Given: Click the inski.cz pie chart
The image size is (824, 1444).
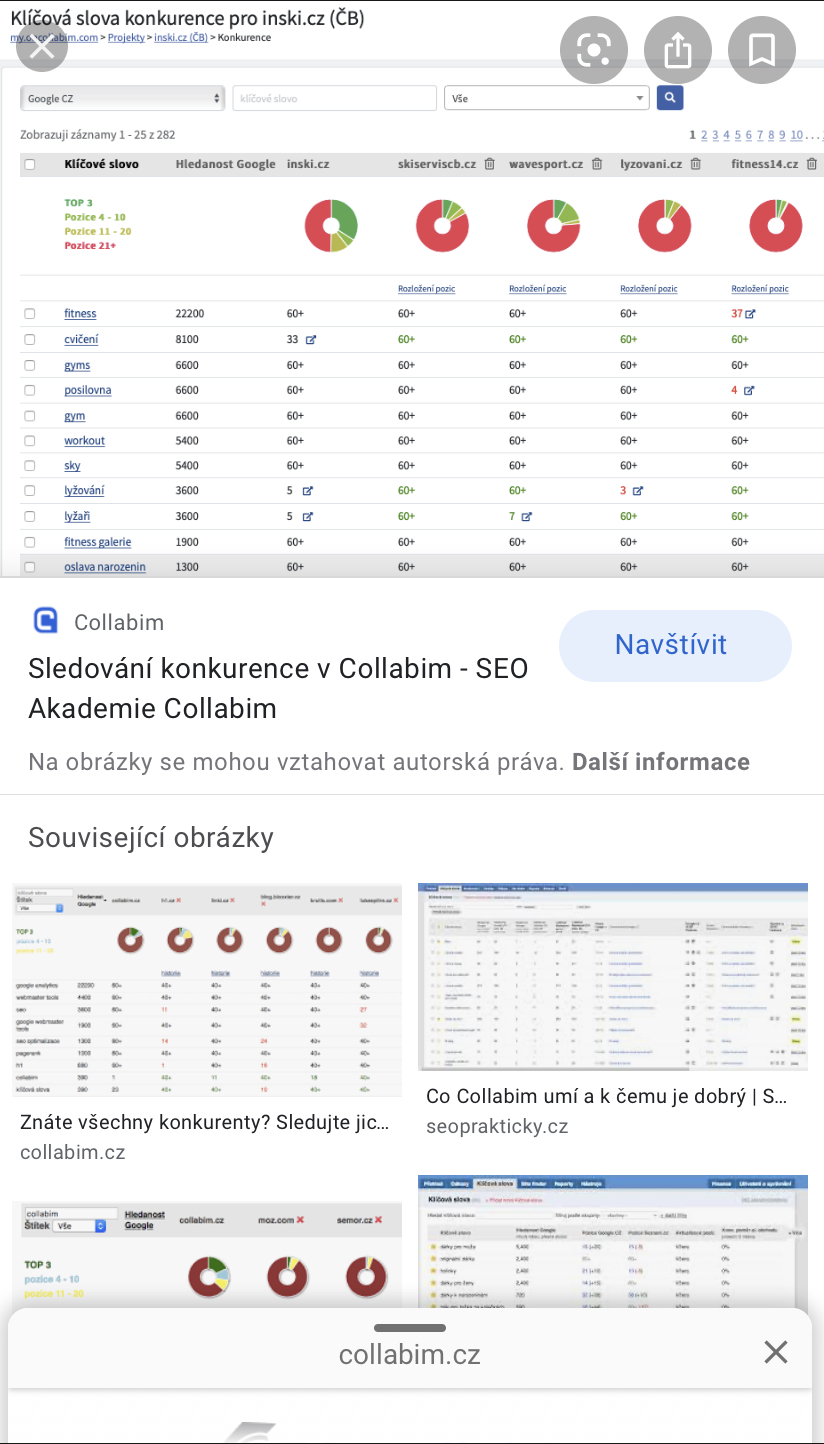Looking at the screenshot, I should tap(331, 226).
